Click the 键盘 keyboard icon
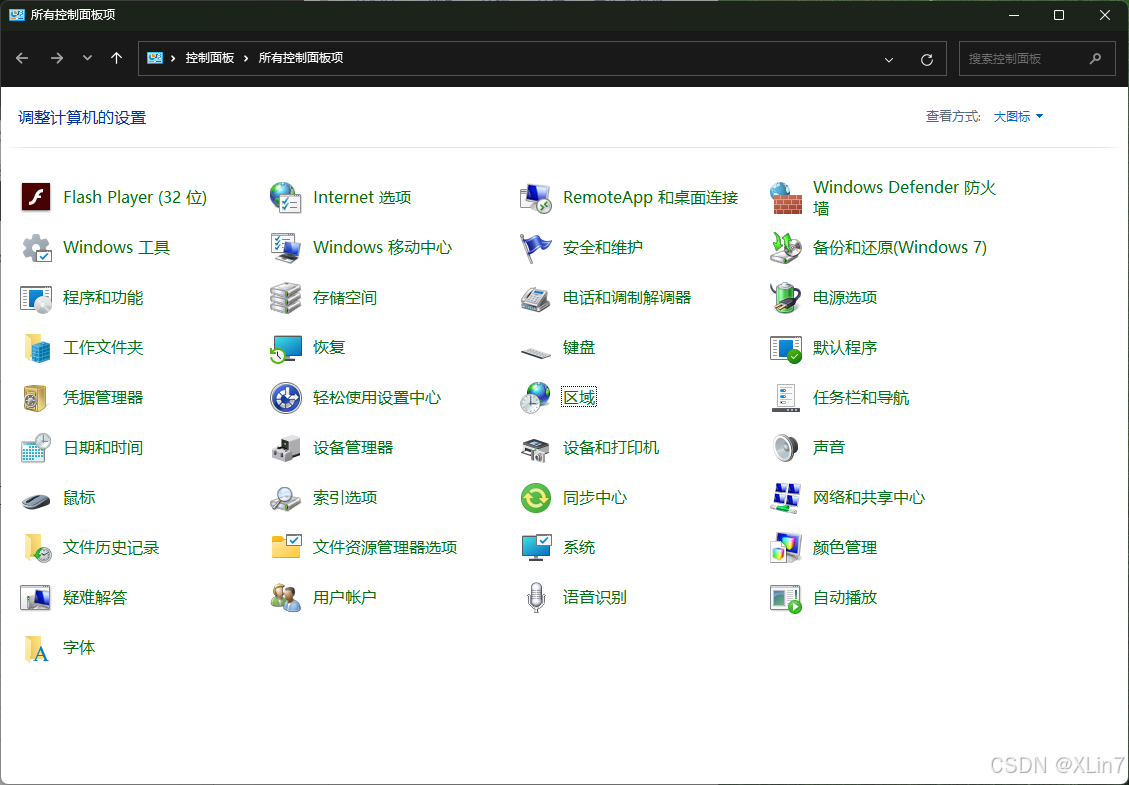The height and width of the screenshot is (785, 1129). tap(536, 352)
